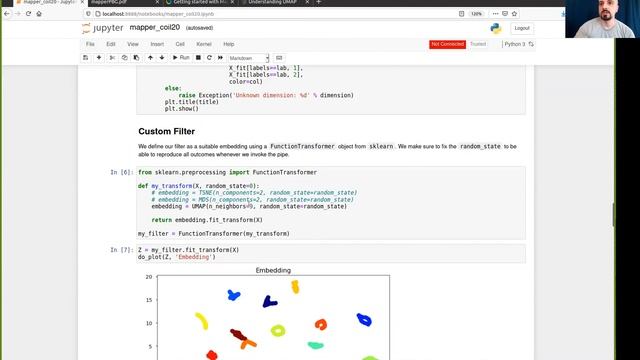Click the Python logo icon near Logout
Viewport: 640px width, 360px height.
(x=496, y=28)
